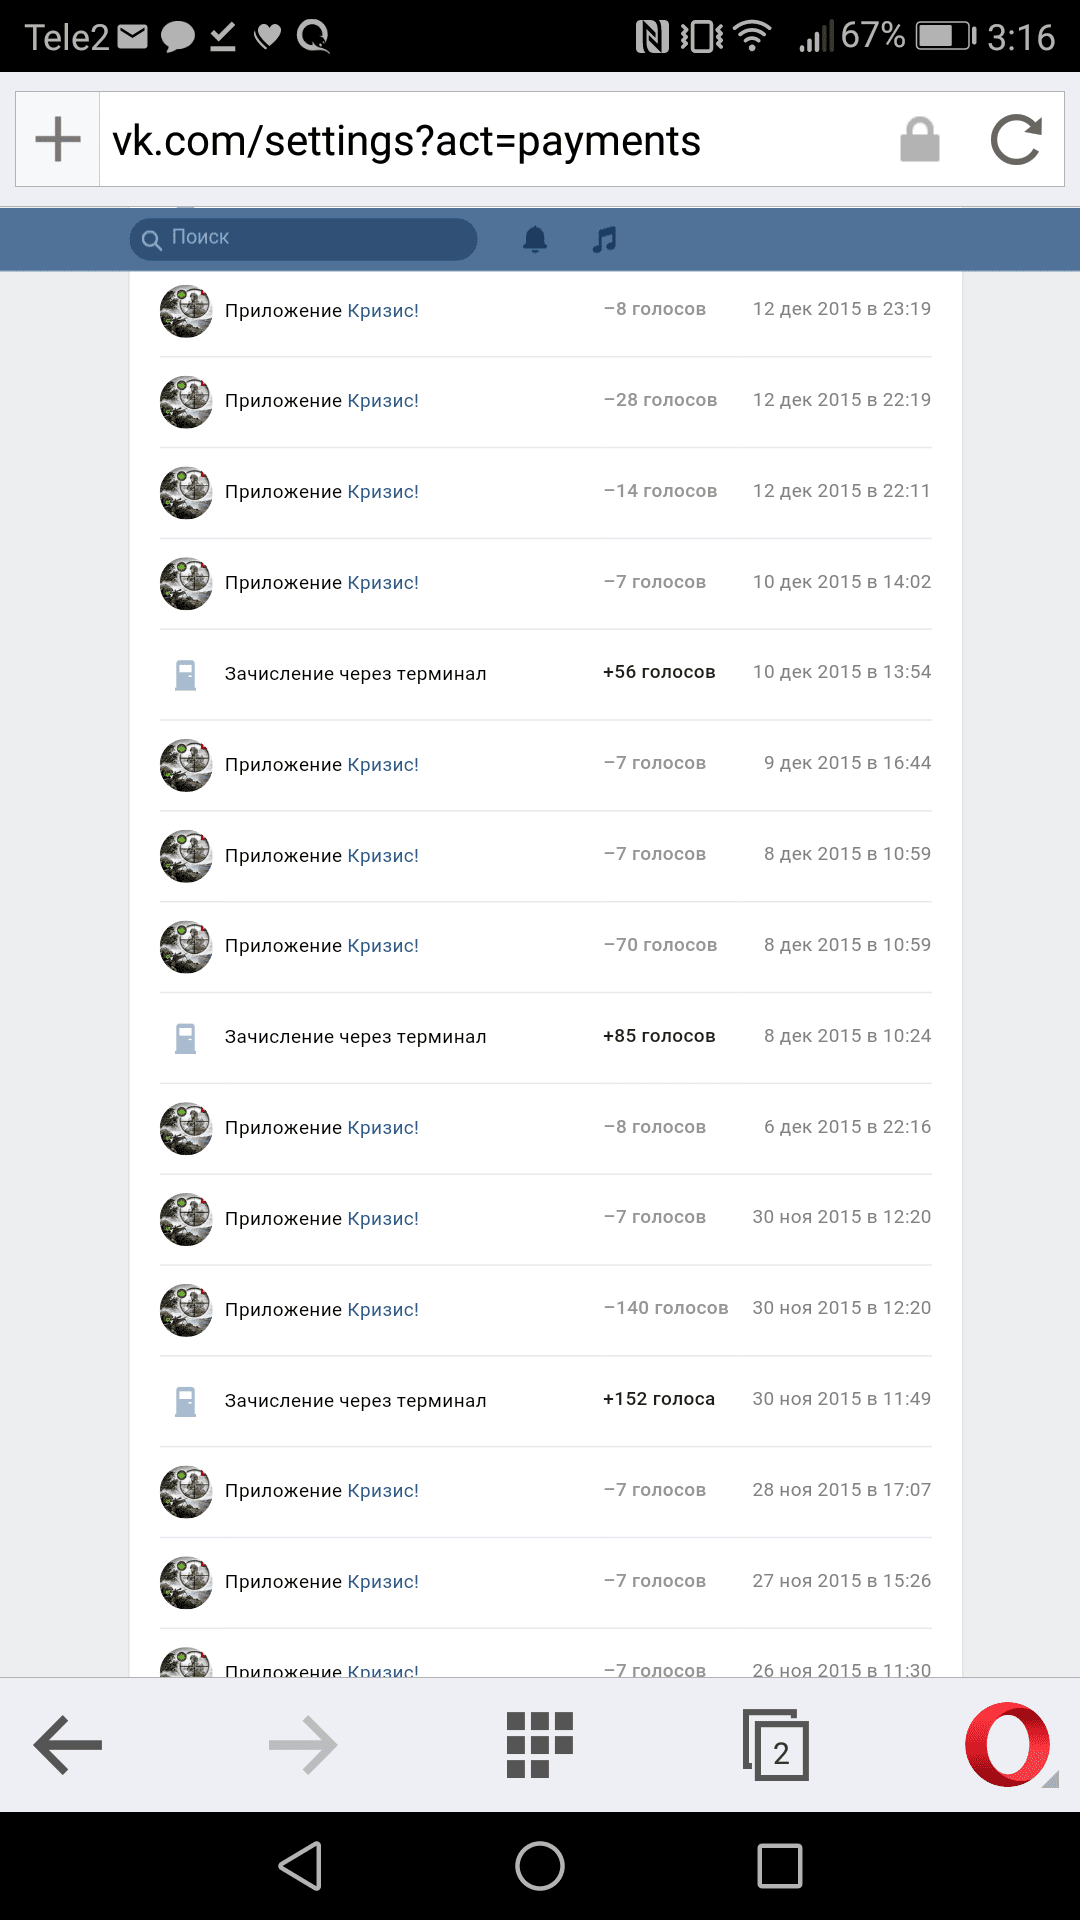This screenshot has width=1080, height=1920.
Task: Open the VK music note icon
Action: [x=604, y=239]
